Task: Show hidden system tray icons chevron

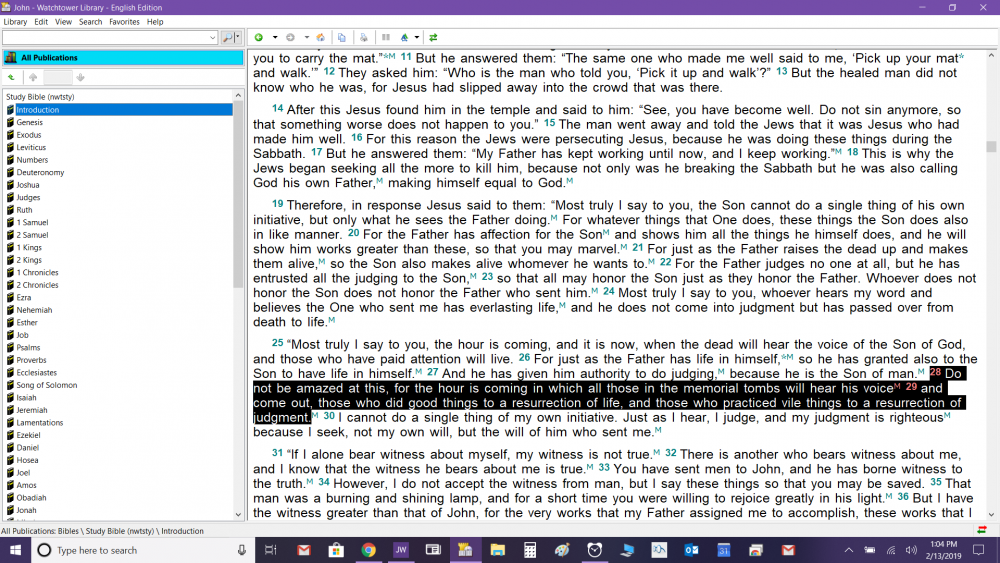Action: click(x=848, y=550)
